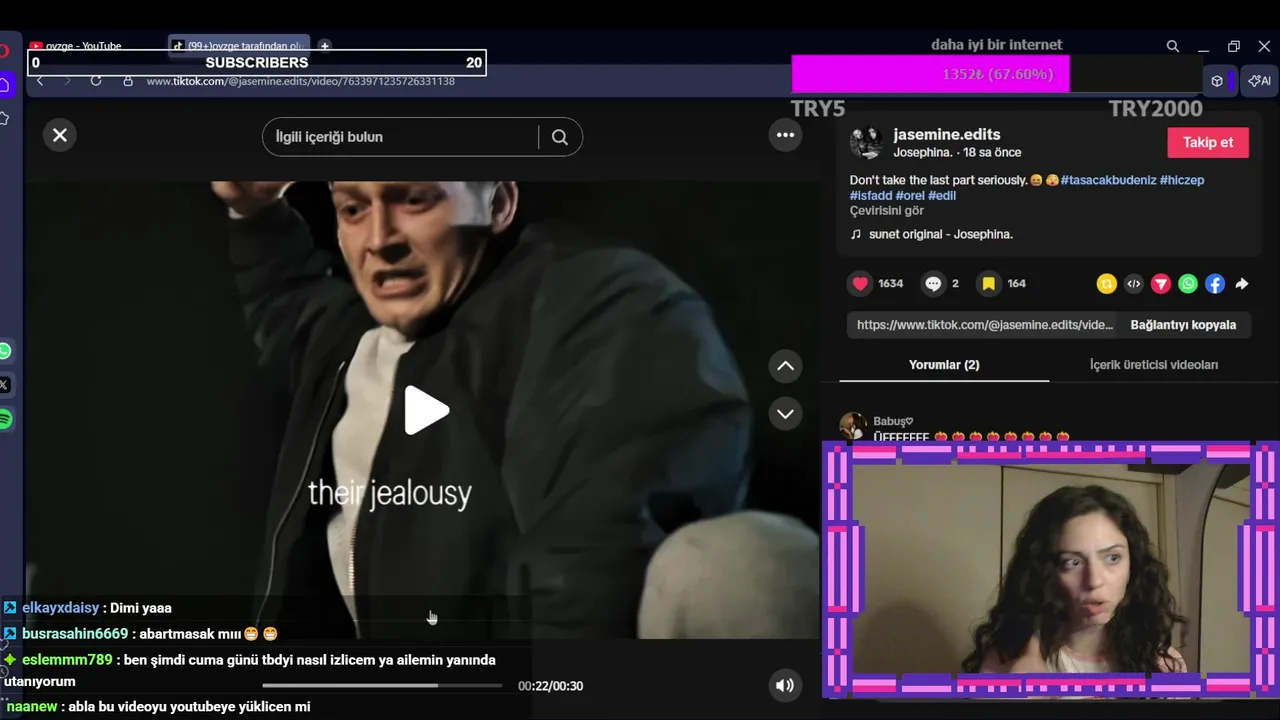Open the Opera menu logo
Viewport: 1280px width, 720px height.
5,50
